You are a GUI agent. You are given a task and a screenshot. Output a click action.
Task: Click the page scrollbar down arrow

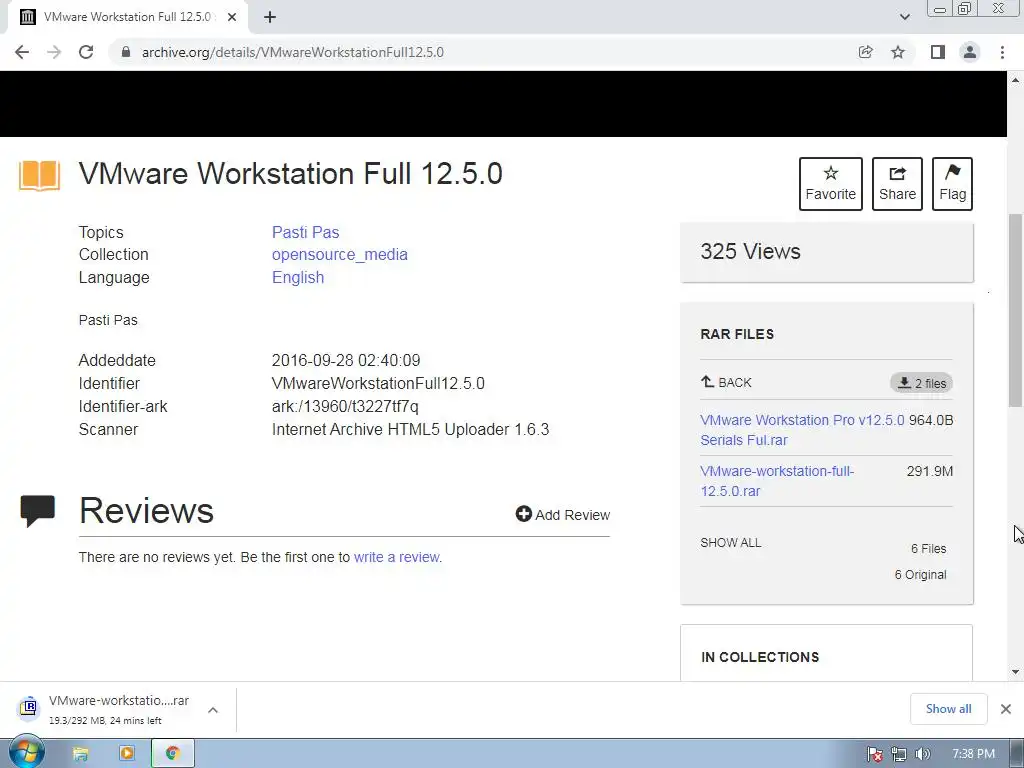[1016, 672]
